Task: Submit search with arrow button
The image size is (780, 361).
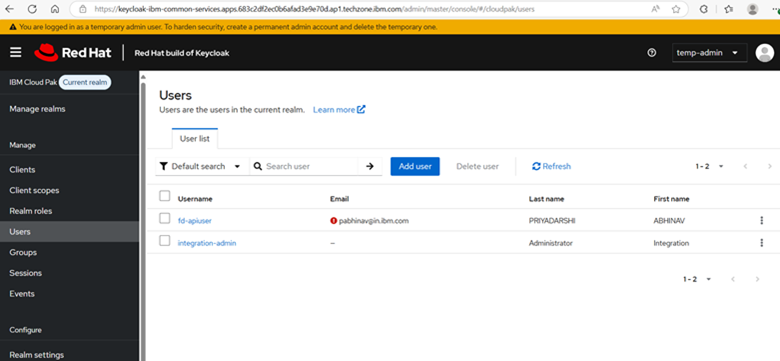Action: [370, 166]
